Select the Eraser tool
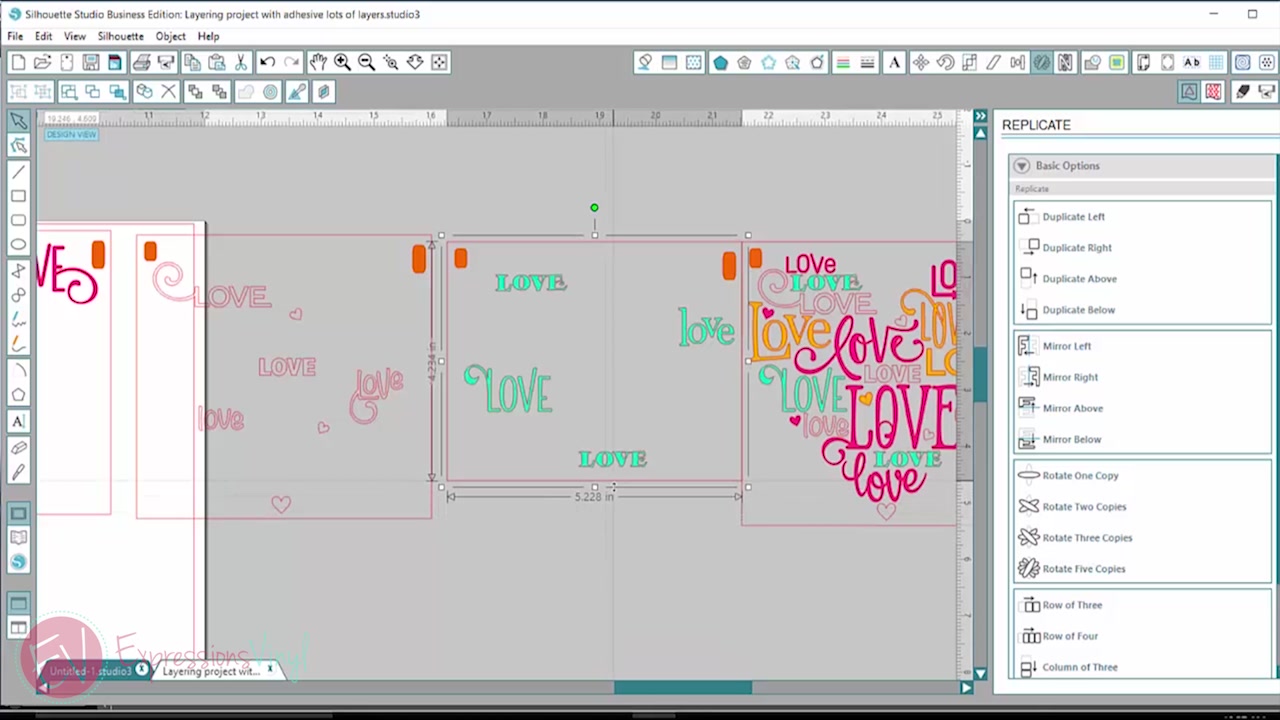The height and width of the screenshot is (720, 1280). [18, 447]
